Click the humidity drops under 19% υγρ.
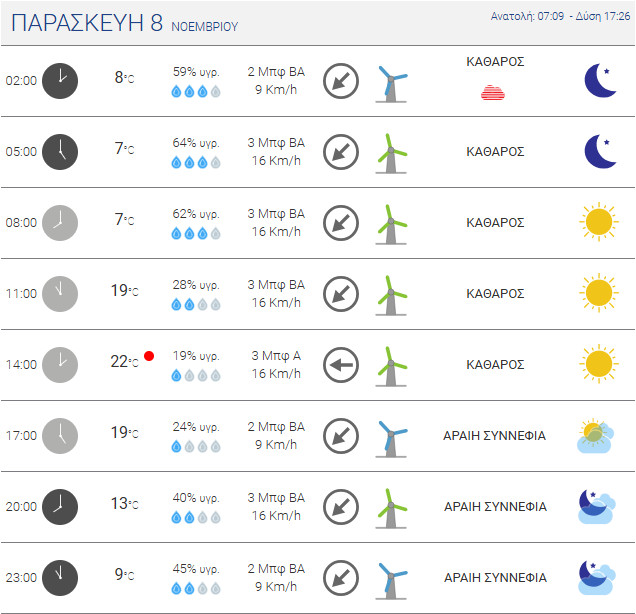The width and height of the screenshot is (636, 614). click(196, 375)
